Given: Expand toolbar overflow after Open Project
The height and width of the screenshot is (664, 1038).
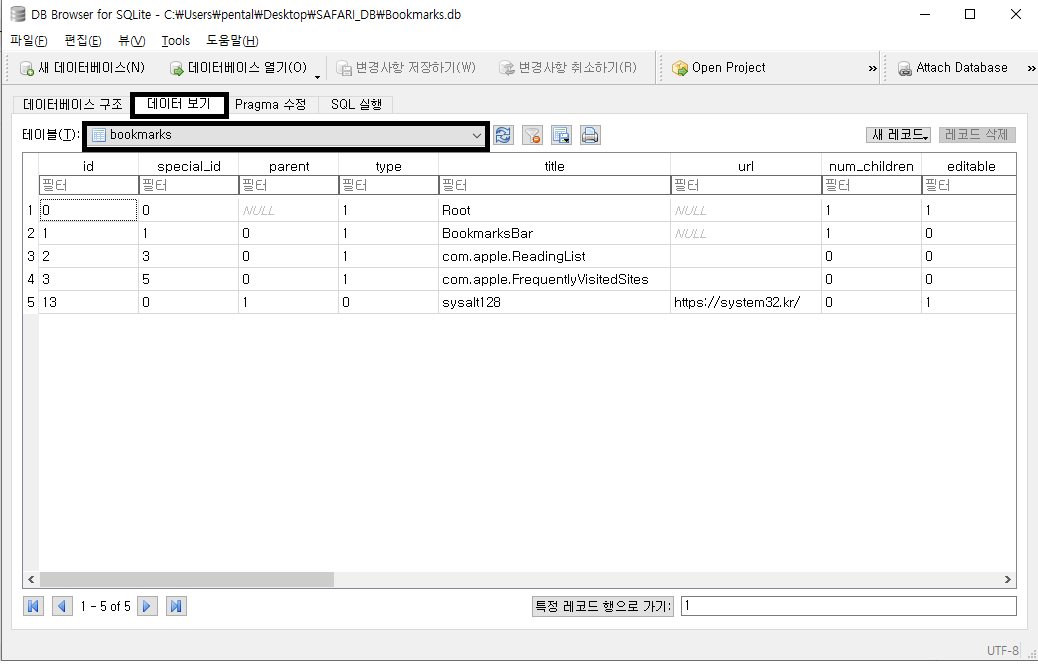Looking at the screenshot, I should point(873,68).
